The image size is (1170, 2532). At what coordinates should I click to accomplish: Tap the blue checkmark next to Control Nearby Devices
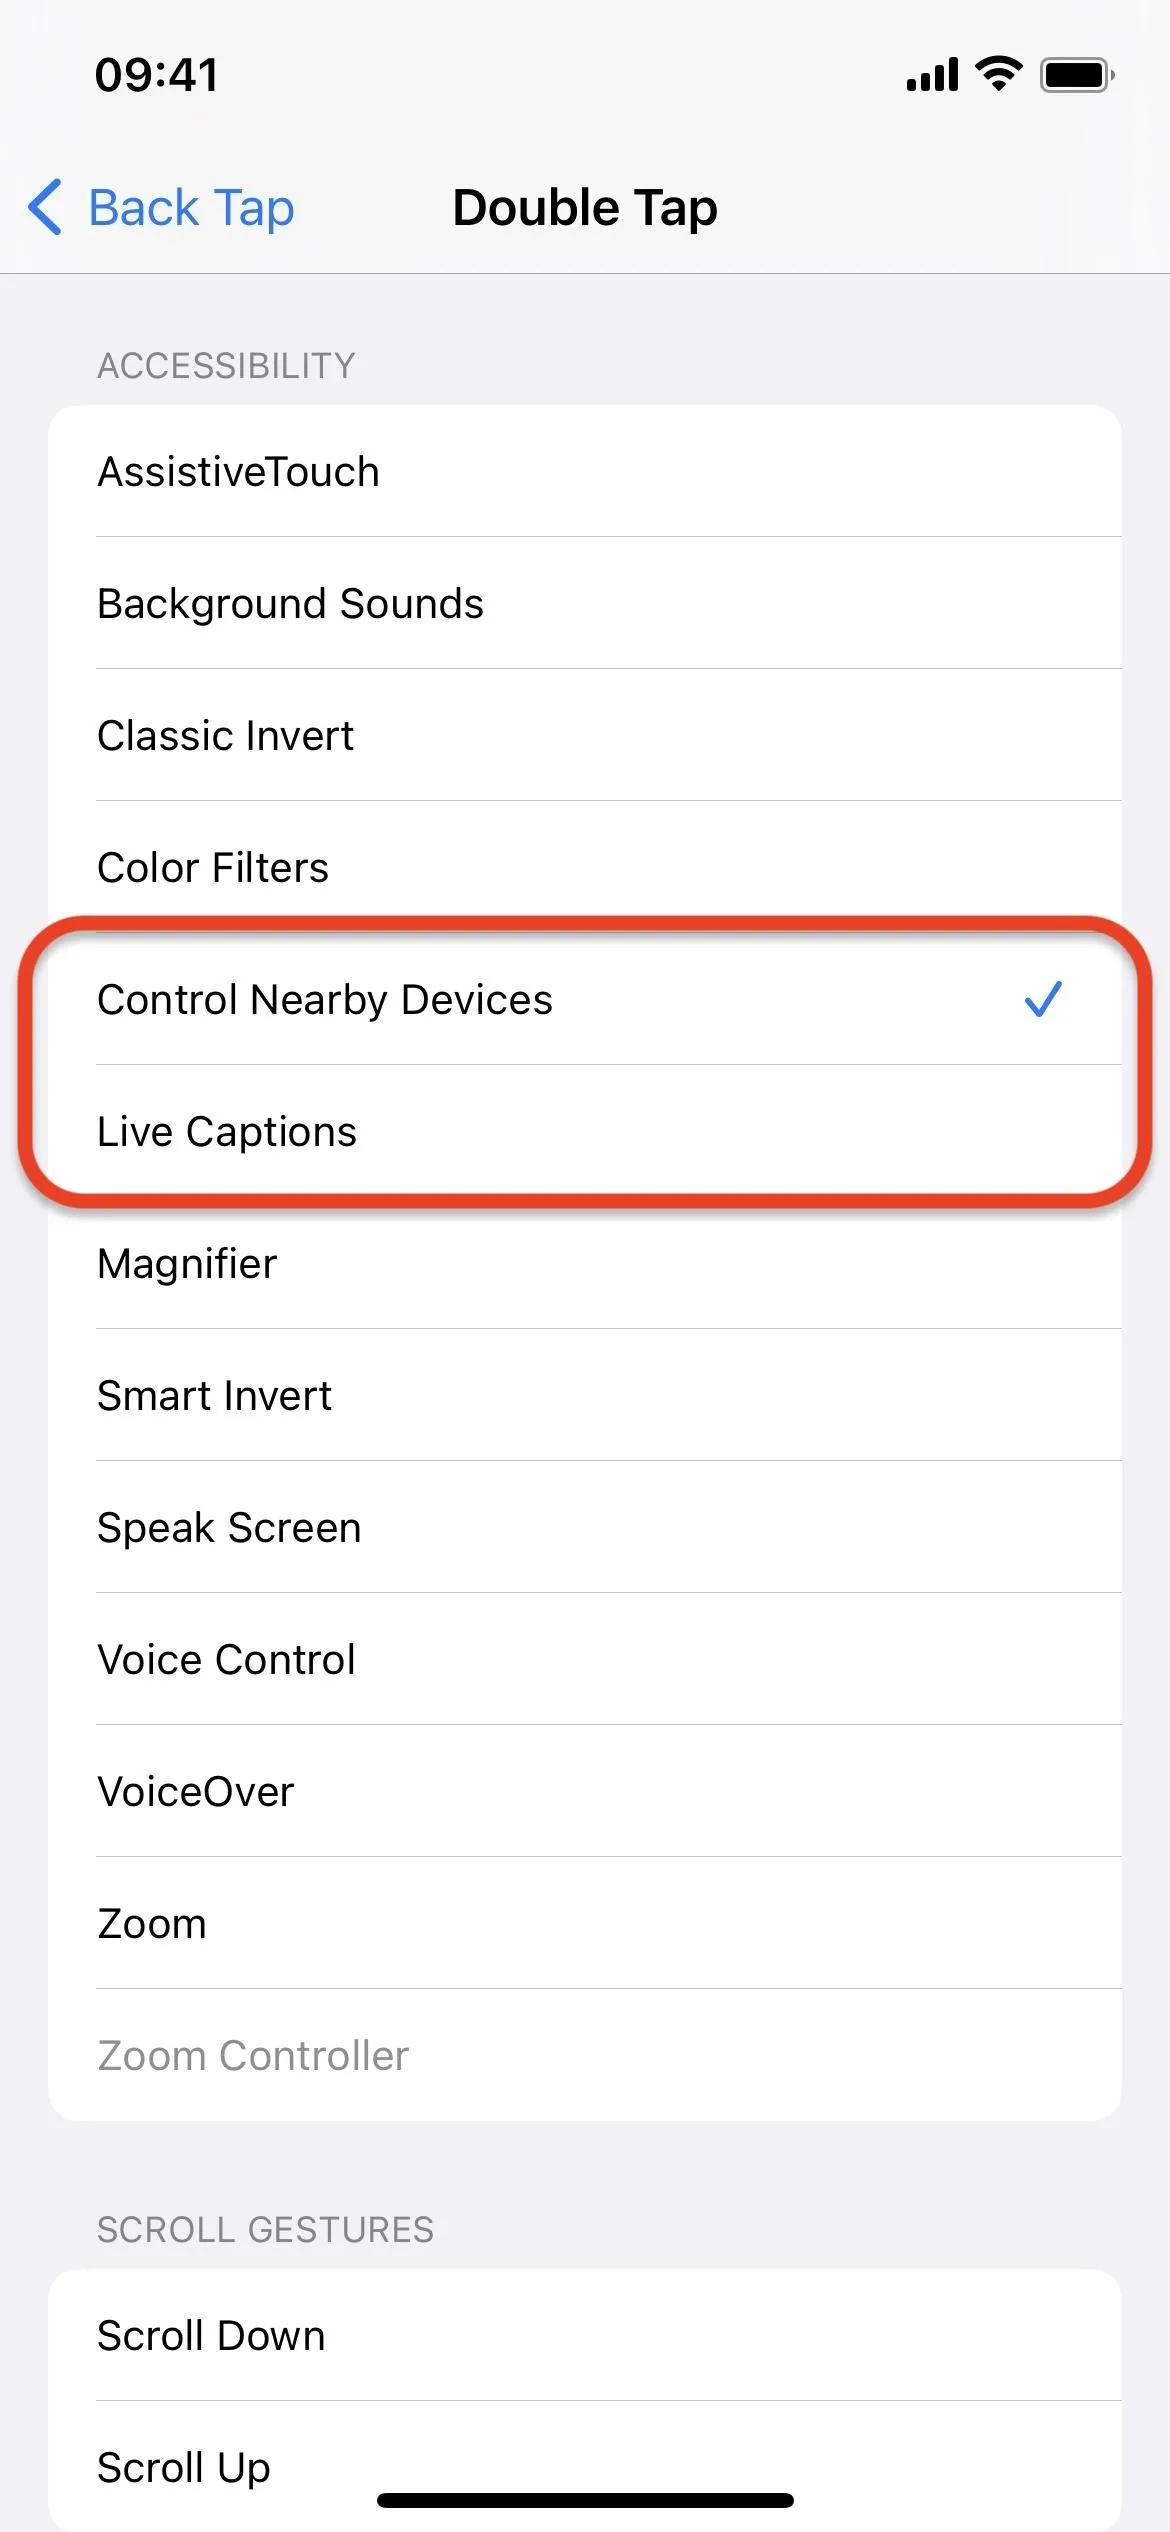coord(1042,999)
